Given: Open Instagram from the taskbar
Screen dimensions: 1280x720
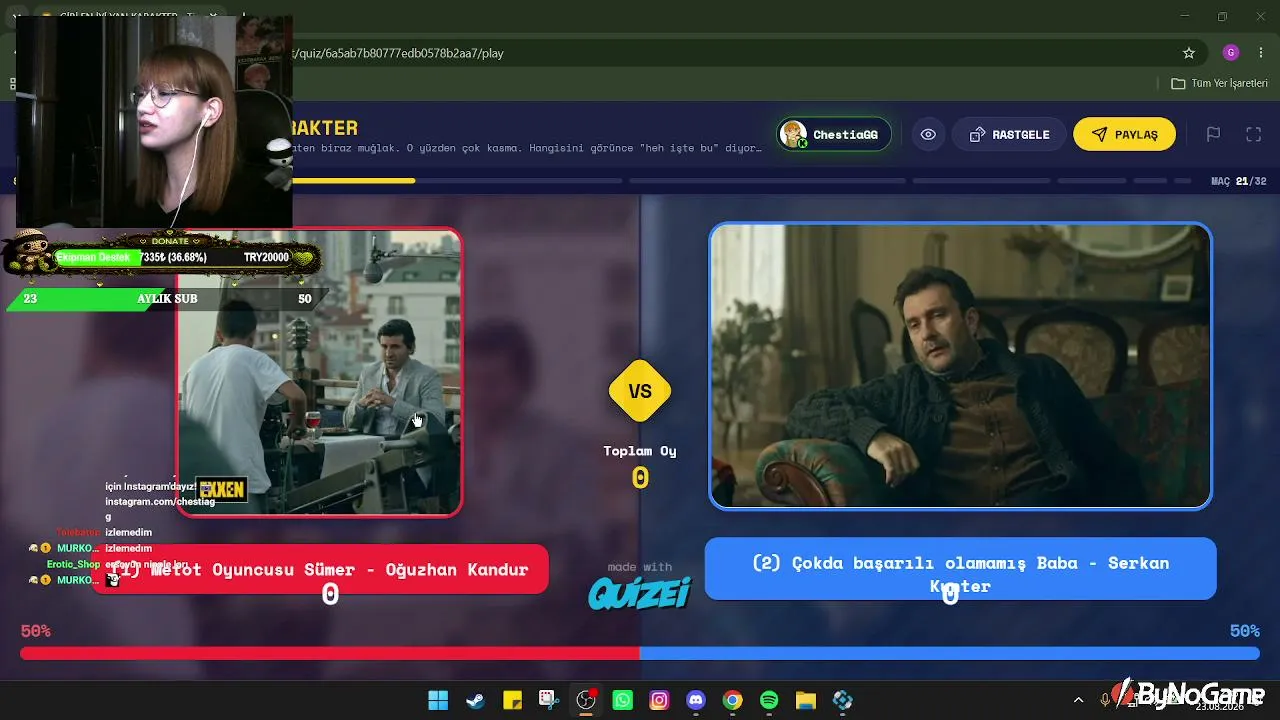Looking at the screenshot, I should (659, 700).
